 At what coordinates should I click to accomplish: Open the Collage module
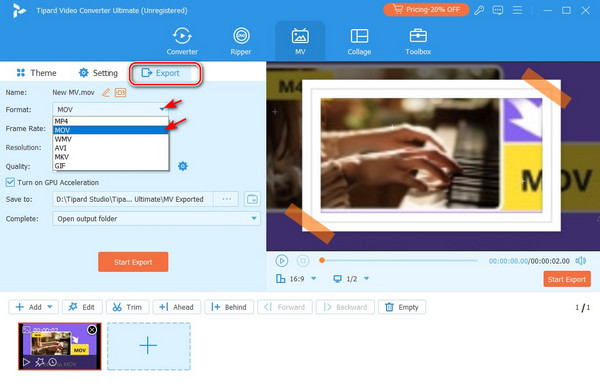coord(359,41)
